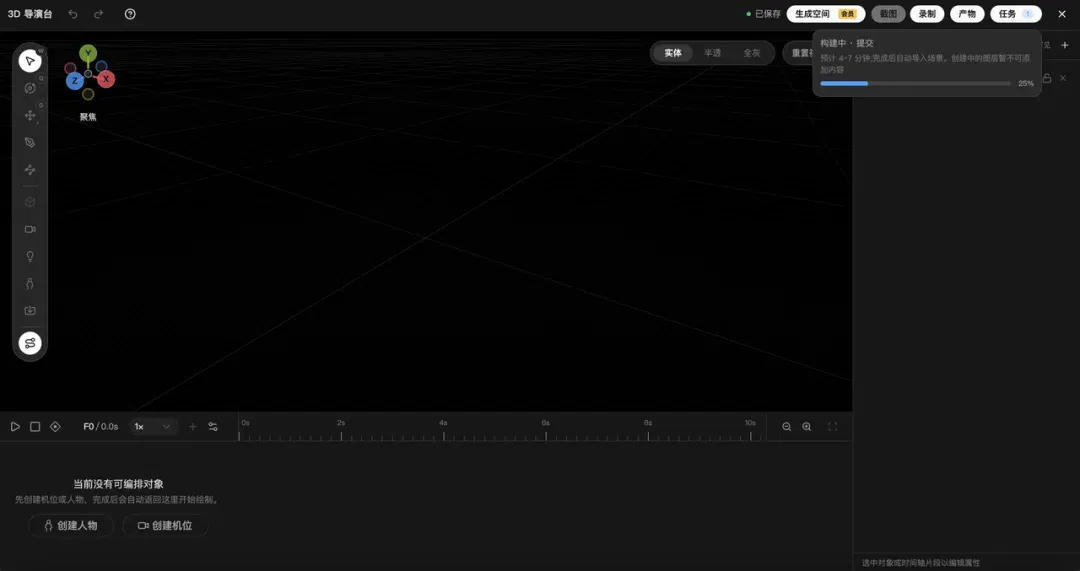Switch viewport to 半透 translucent mode
Image resolution: width=1080 pixels, height=571 pixels.
click(712, 53)
